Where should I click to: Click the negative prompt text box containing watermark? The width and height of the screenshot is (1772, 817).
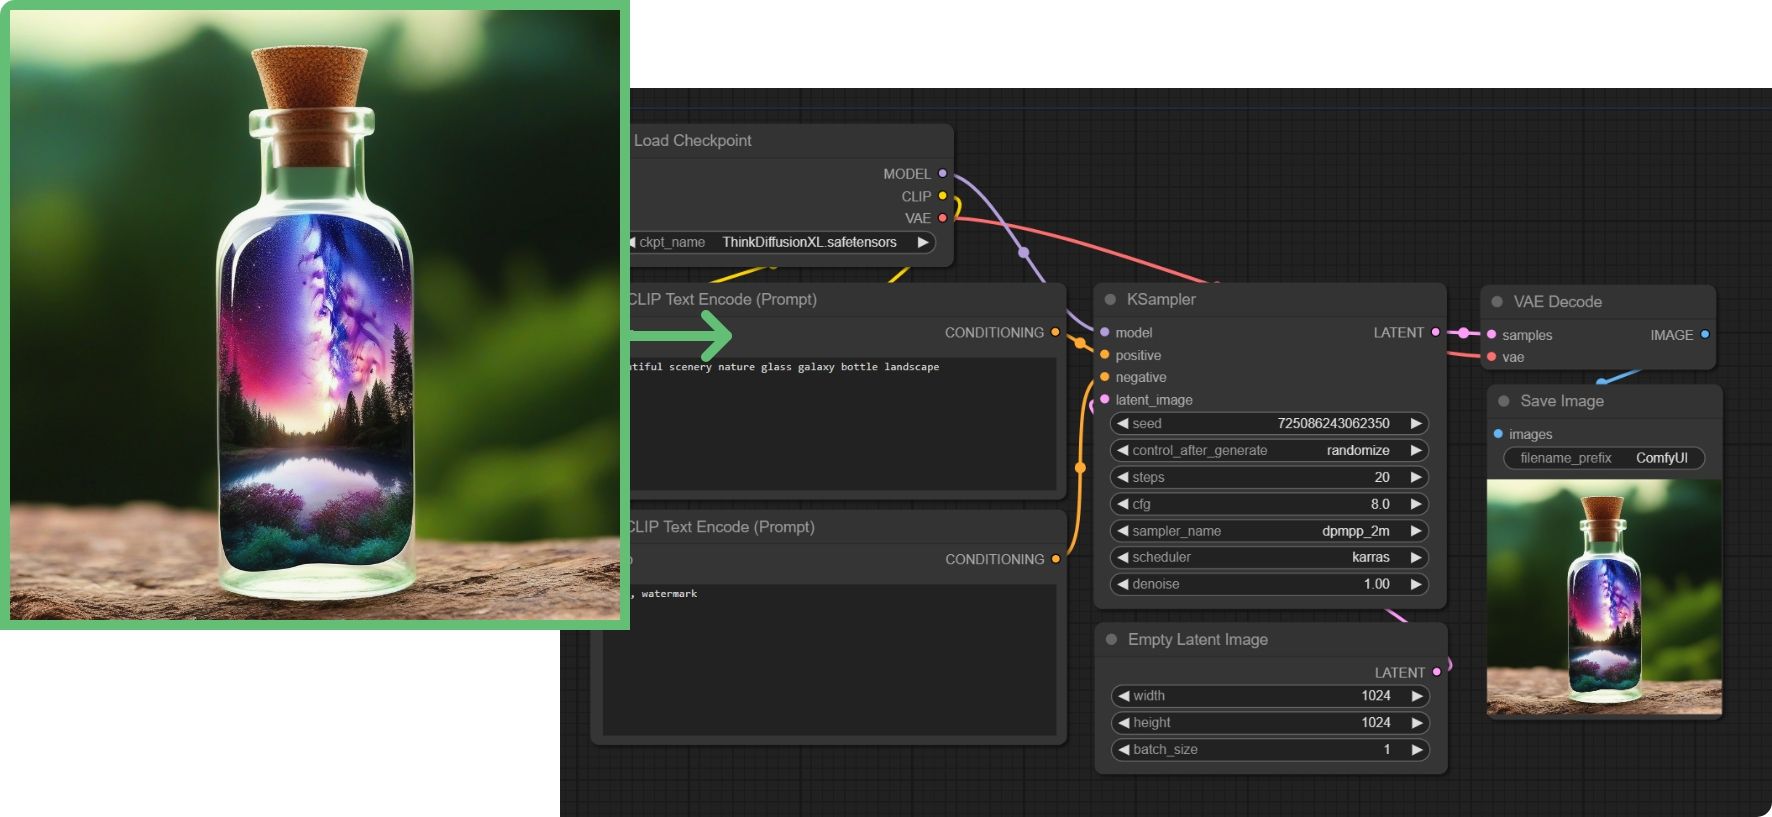[830, 660]
